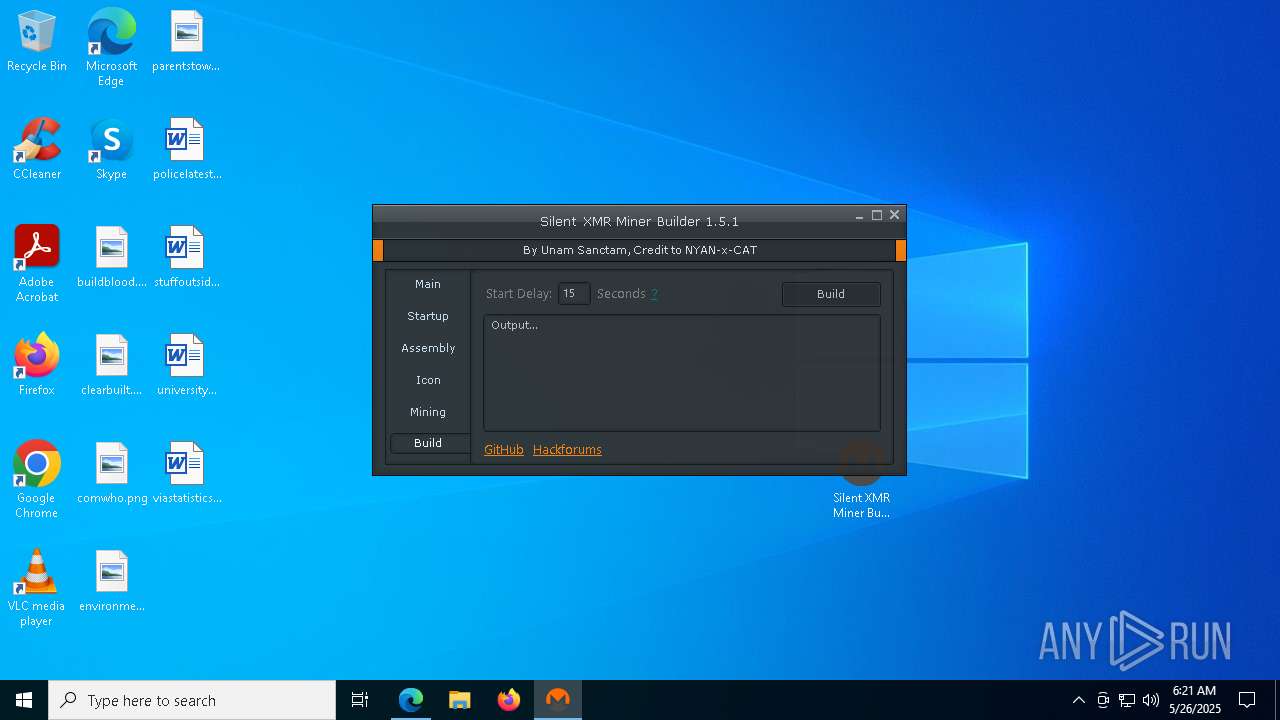Screen dimensions: 1280x720
Task: Open File Explorer from the taskbar
Action: (x=460, y=700)
